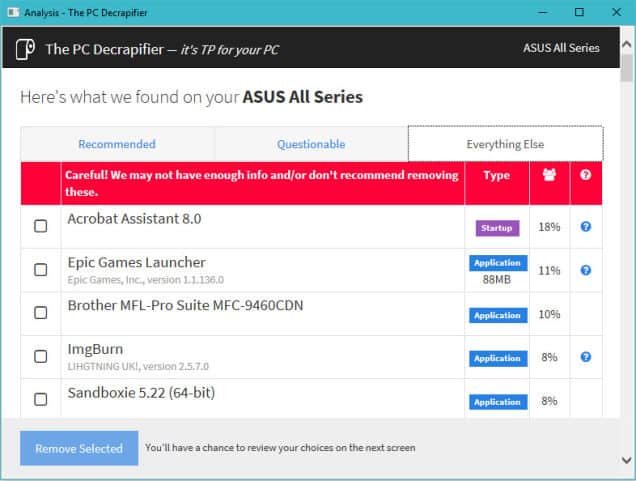Image resolution: width=636 pixels, height=481 pixels.
Task: Click the Application tag for Brother MFL-Pro Suite
Action: (498, 315)
